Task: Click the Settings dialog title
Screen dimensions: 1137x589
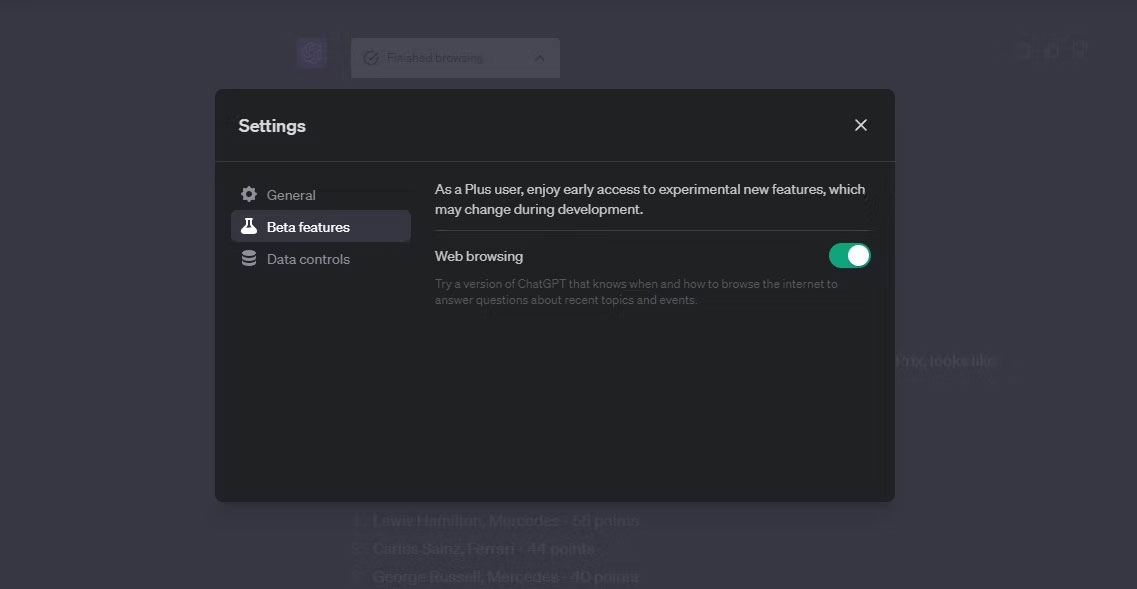Action: pos(272,125)
